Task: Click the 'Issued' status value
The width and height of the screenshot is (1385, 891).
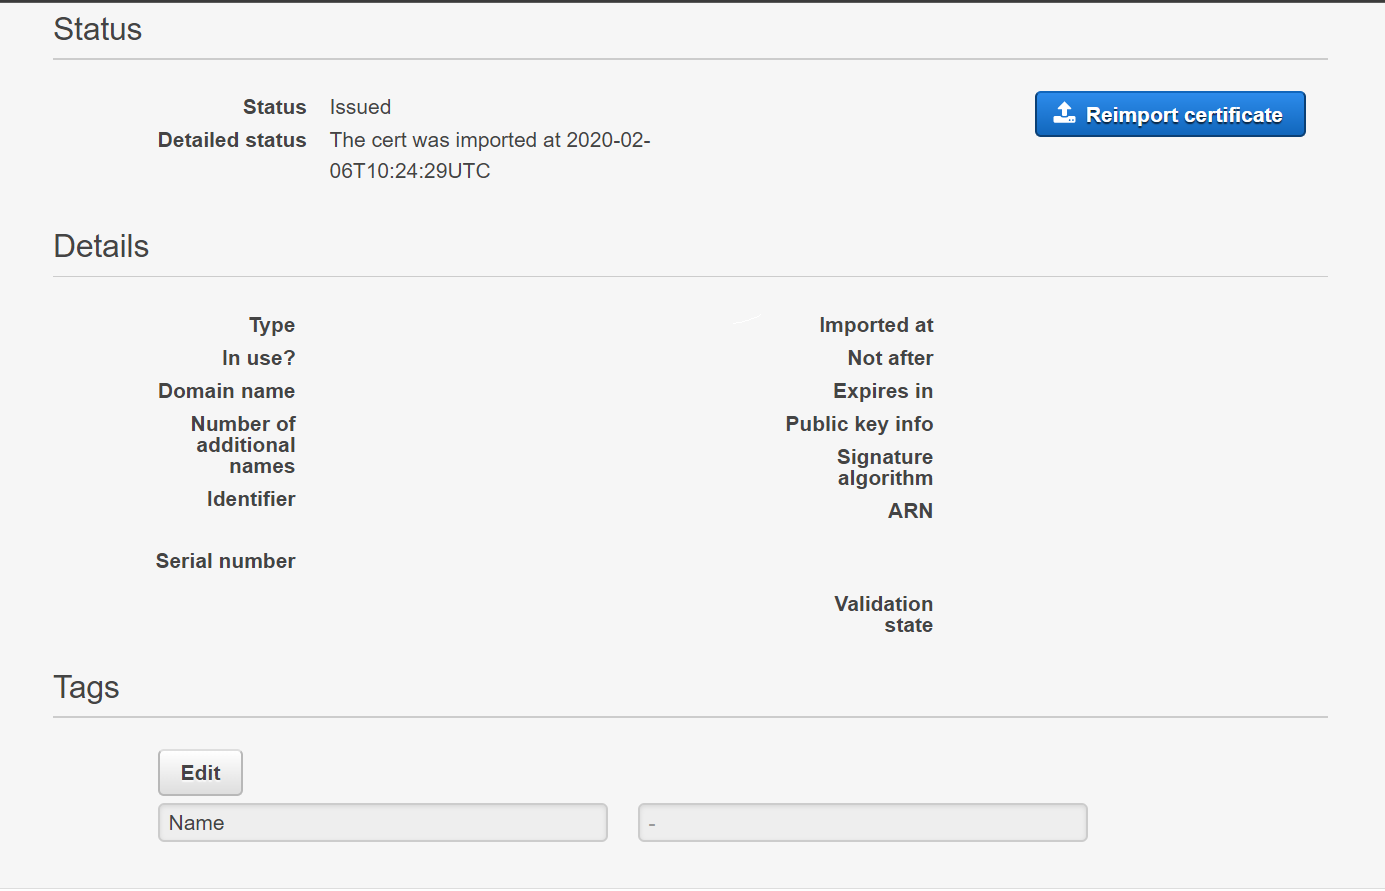Action: tap(360, 107)
